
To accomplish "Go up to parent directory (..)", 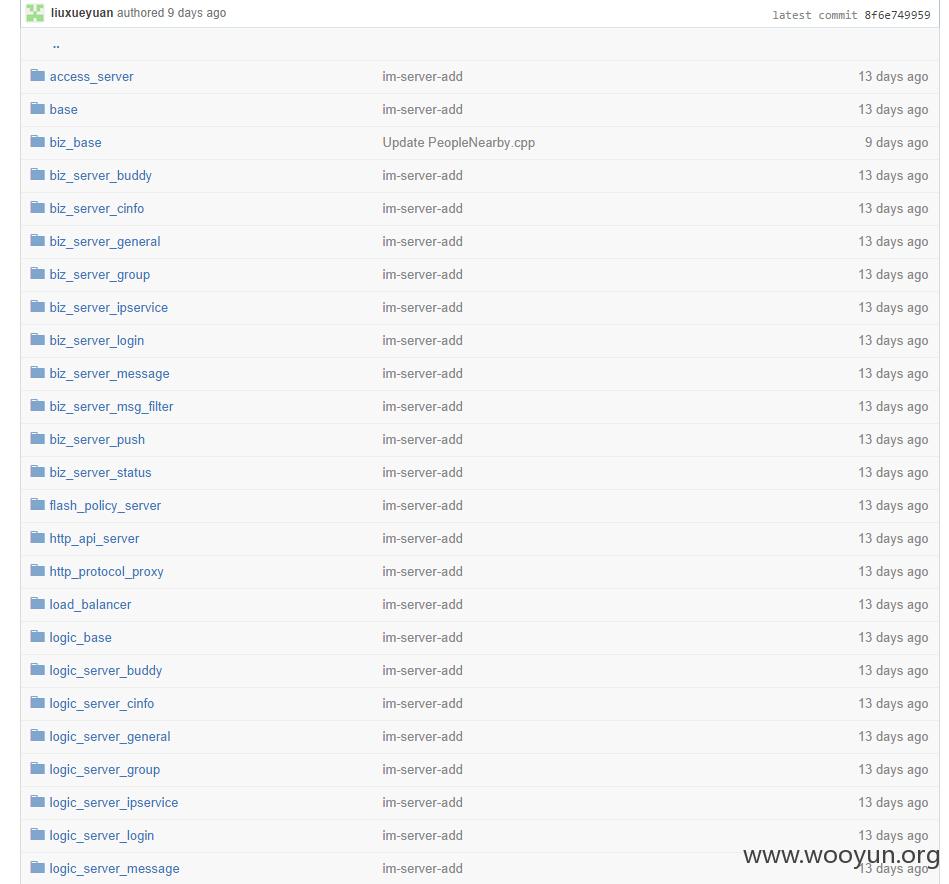I will pos(56,45).
